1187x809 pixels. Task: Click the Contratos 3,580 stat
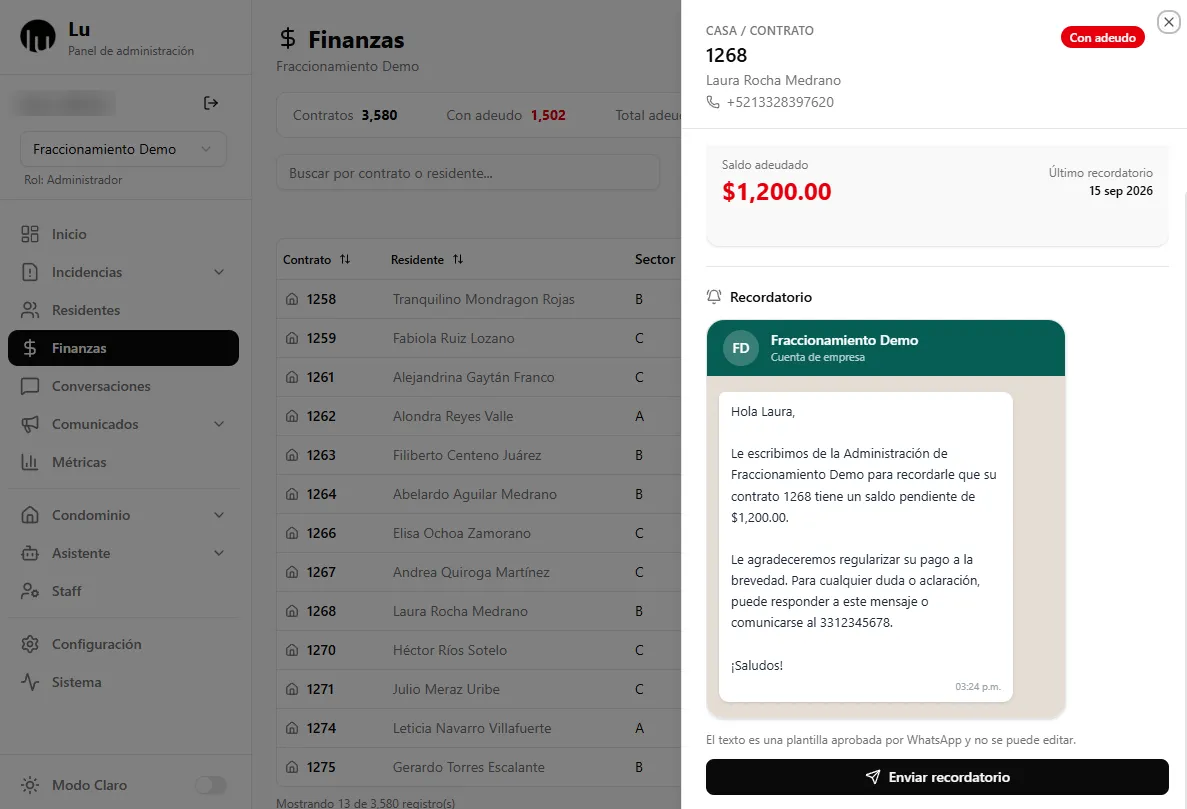[x=345, y=115]
